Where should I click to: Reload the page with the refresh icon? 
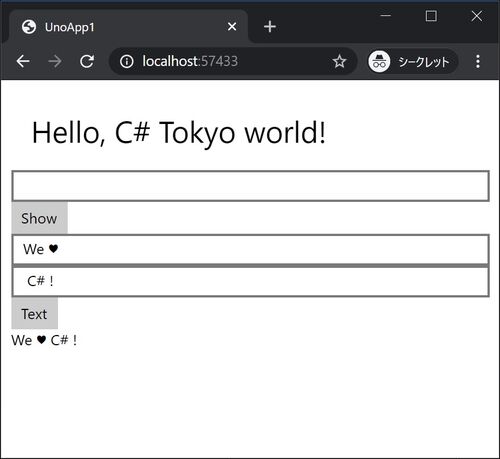click(87, 61)
